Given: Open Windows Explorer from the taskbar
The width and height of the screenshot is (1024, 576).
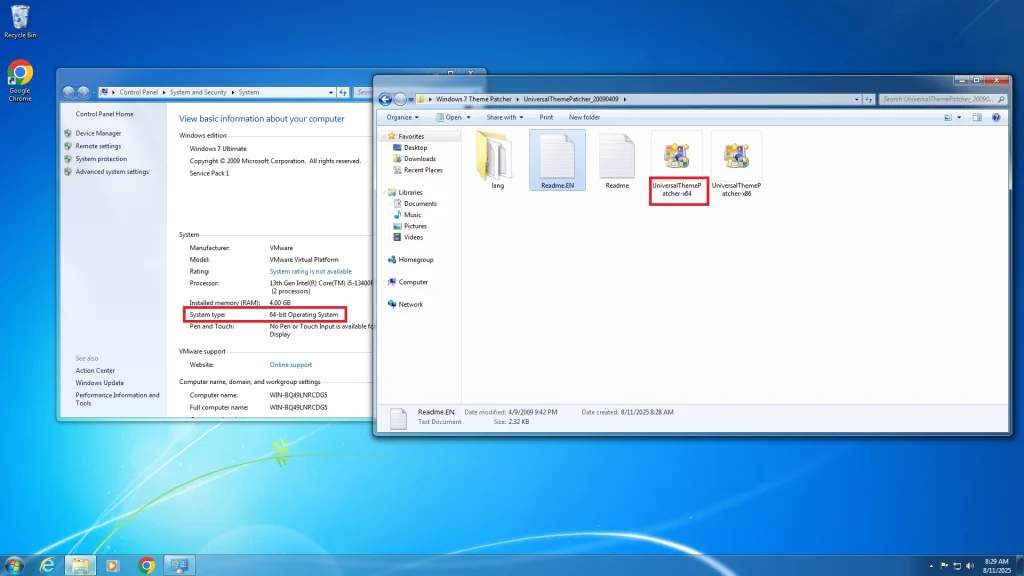Looking at the screenshot, I should pyautogui.click(x=80, y=565).
